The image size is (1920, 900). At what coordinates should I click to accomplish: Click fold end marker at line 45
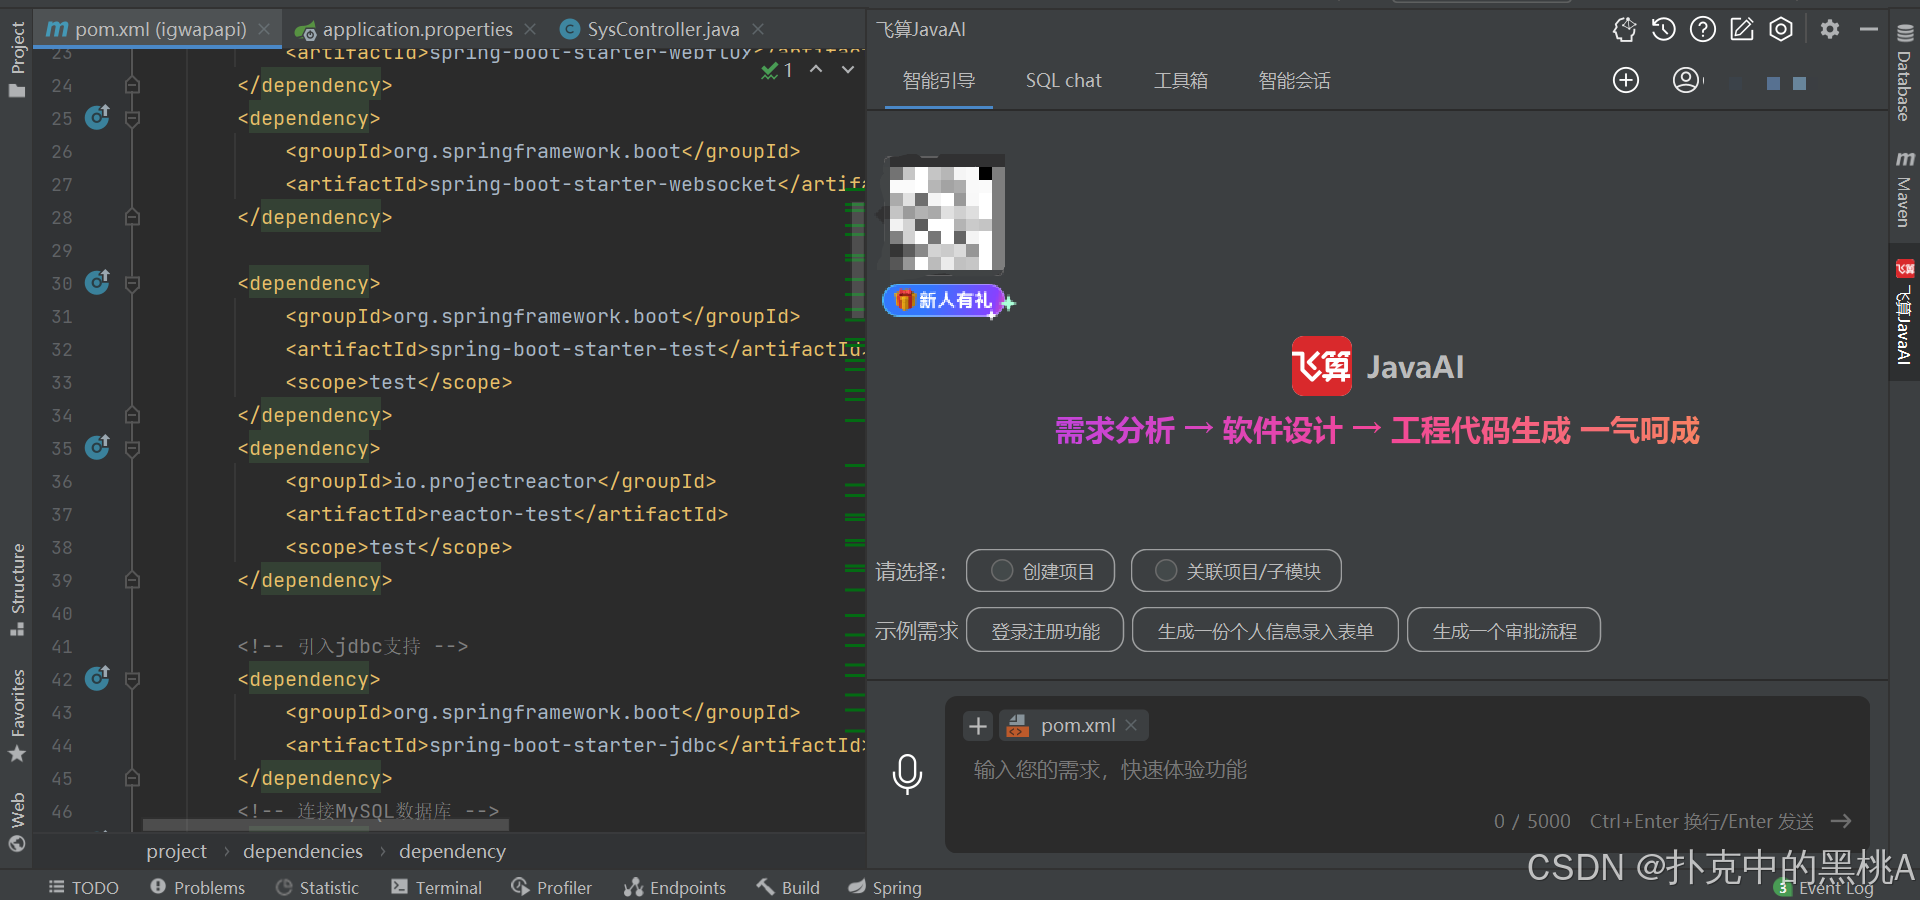coord(132,778)
